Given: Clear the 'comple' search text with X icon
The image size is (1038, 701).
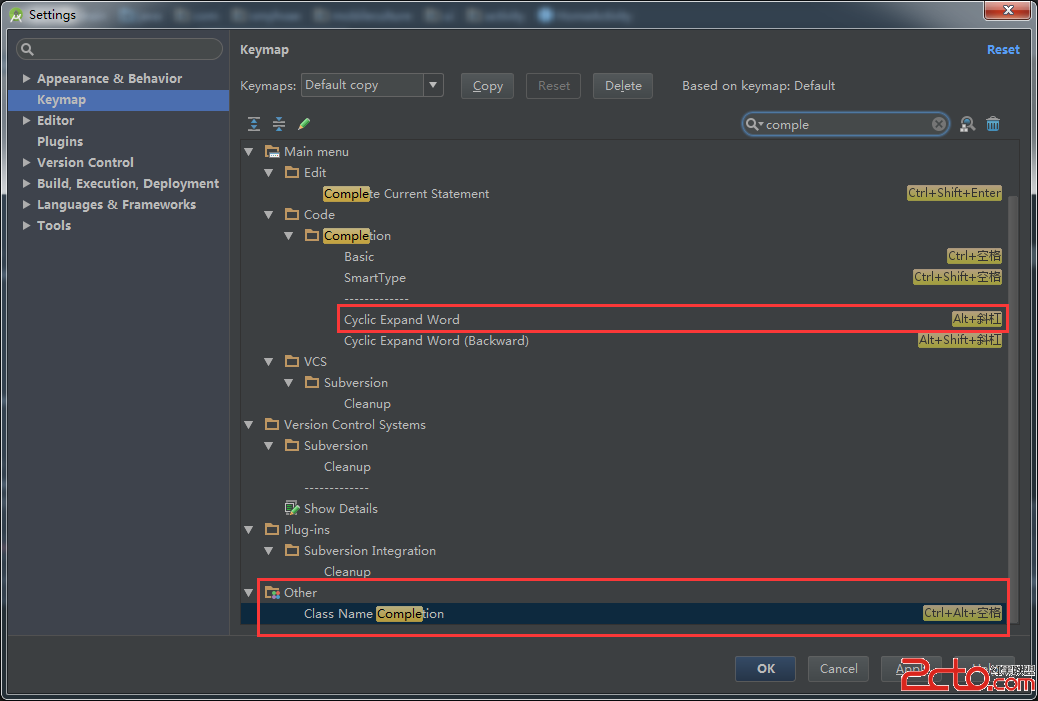Looking at the screenshot, I should 939,124.
